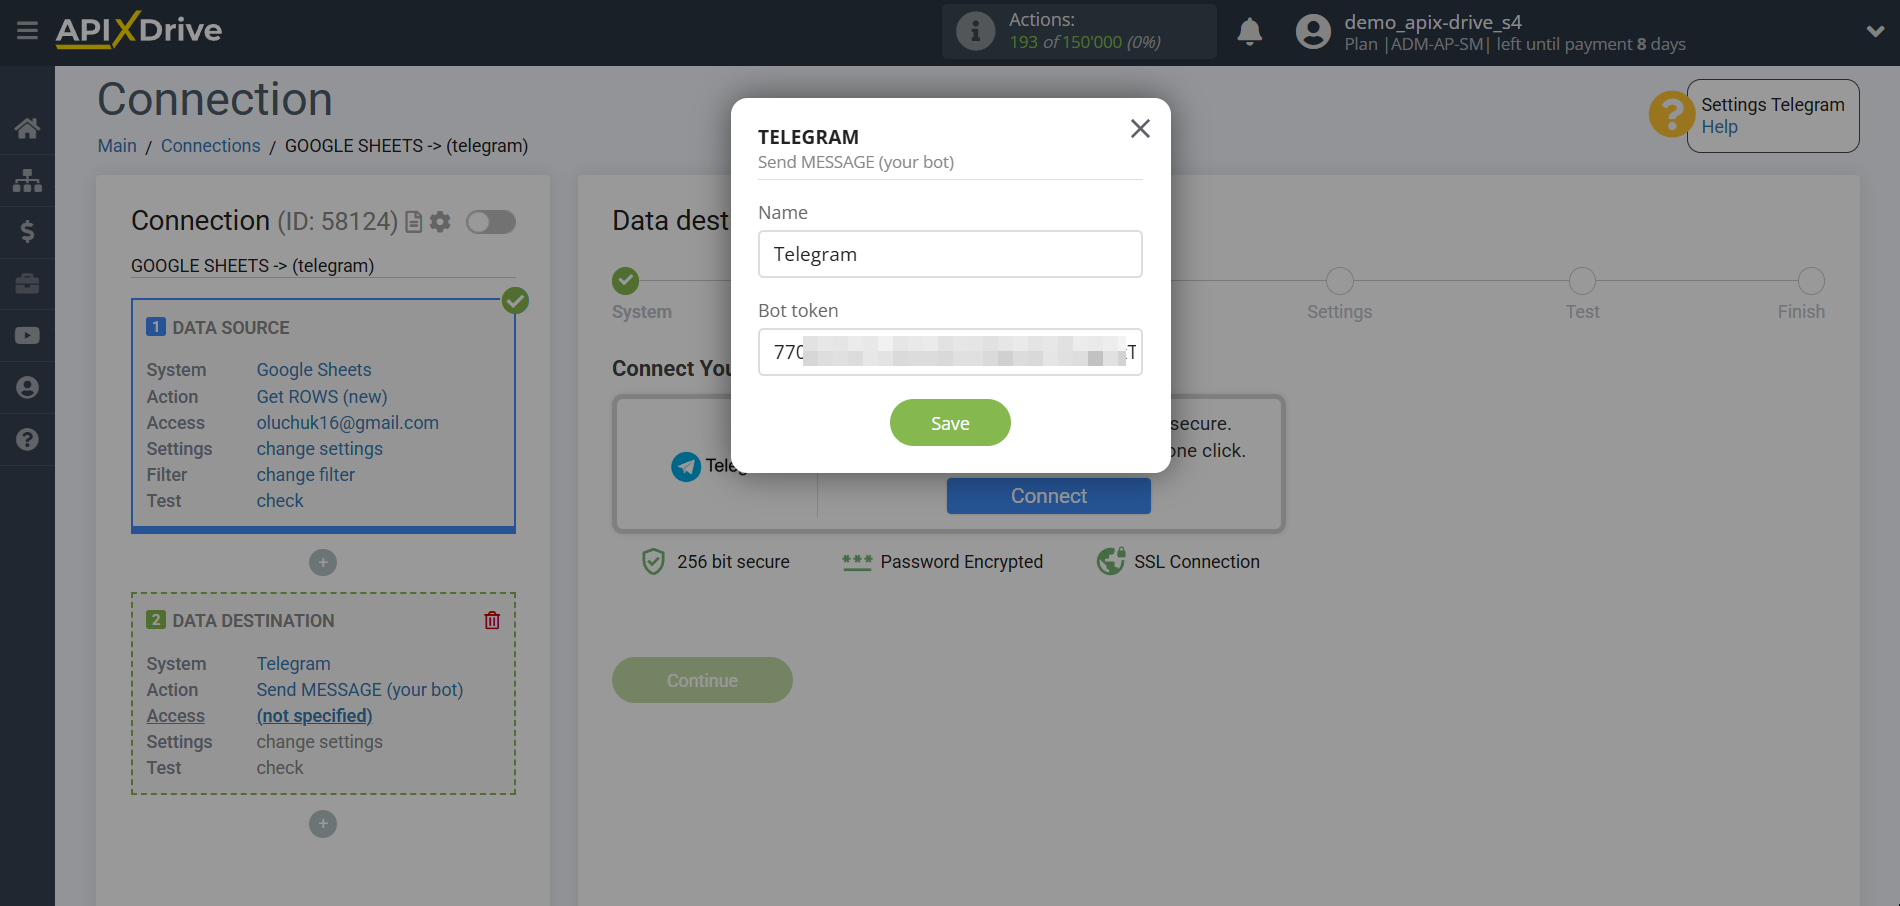Viewport: 1900px width, 906px height.
Task: Open the payments dollar icon in the sidebar
Action: point(27,232)
